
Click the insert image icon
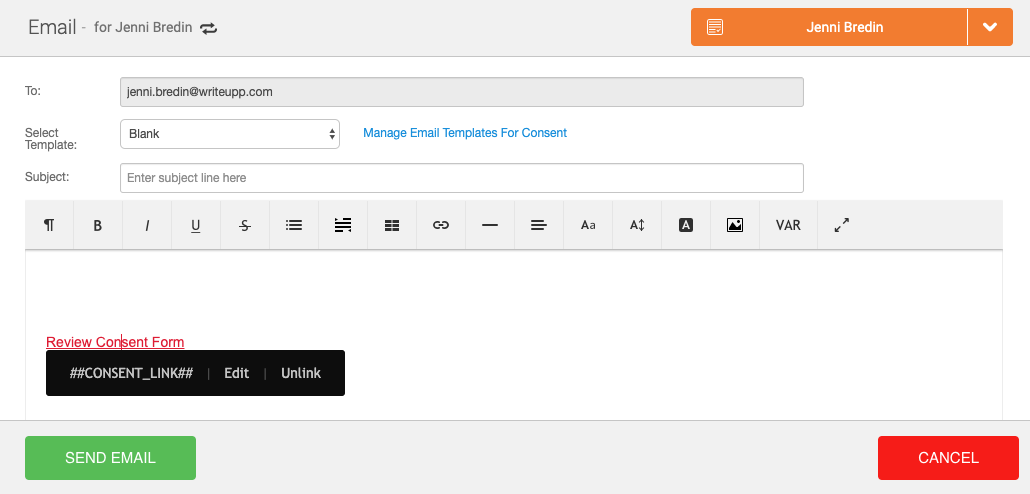(x=735, y=225)
